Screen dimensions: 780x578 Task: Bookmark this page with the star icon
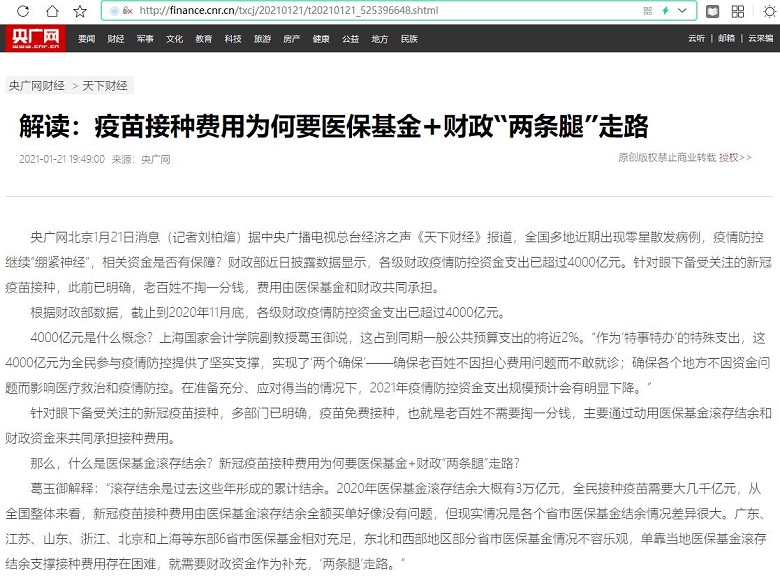[x=80, y=11]
